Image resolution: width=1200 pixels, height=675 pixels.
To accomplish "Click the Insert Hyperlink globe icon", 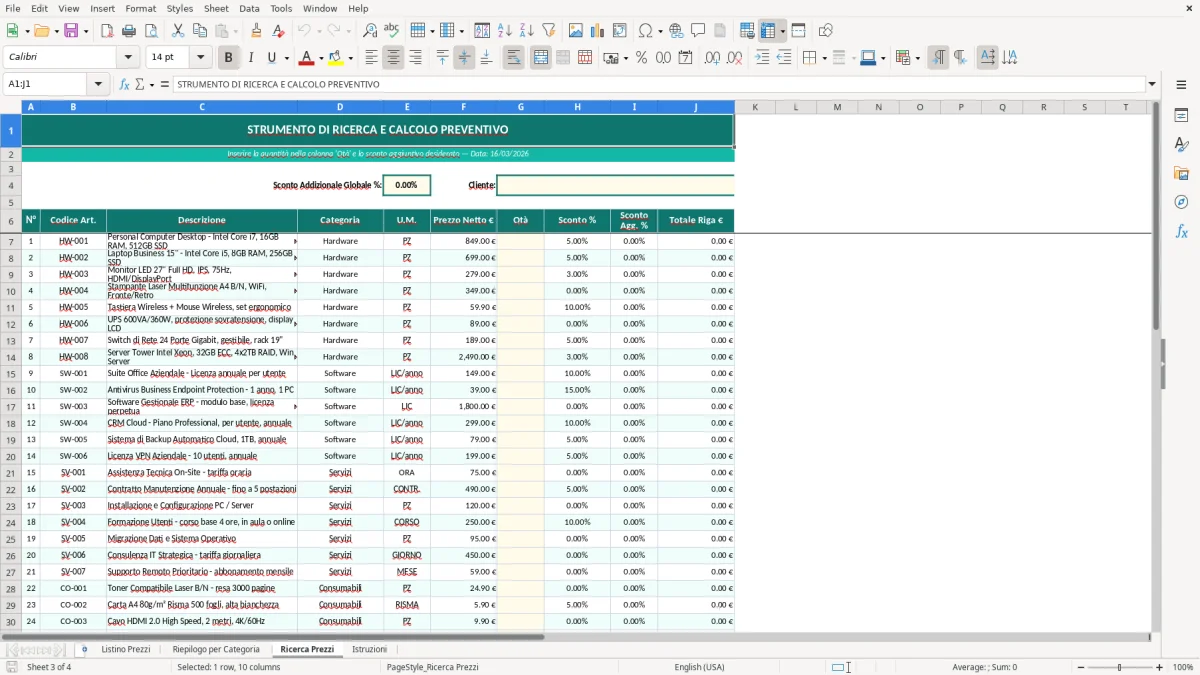I will 676,31.
